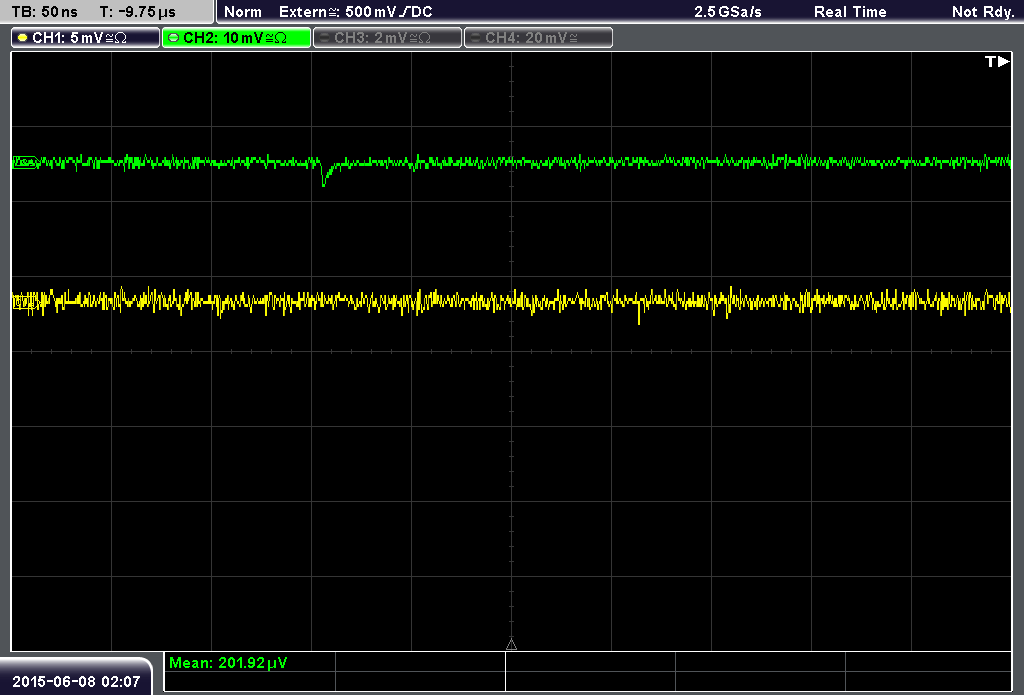
Task: Click the yellow CH1 ground level marker
Action: click(24, 302)
